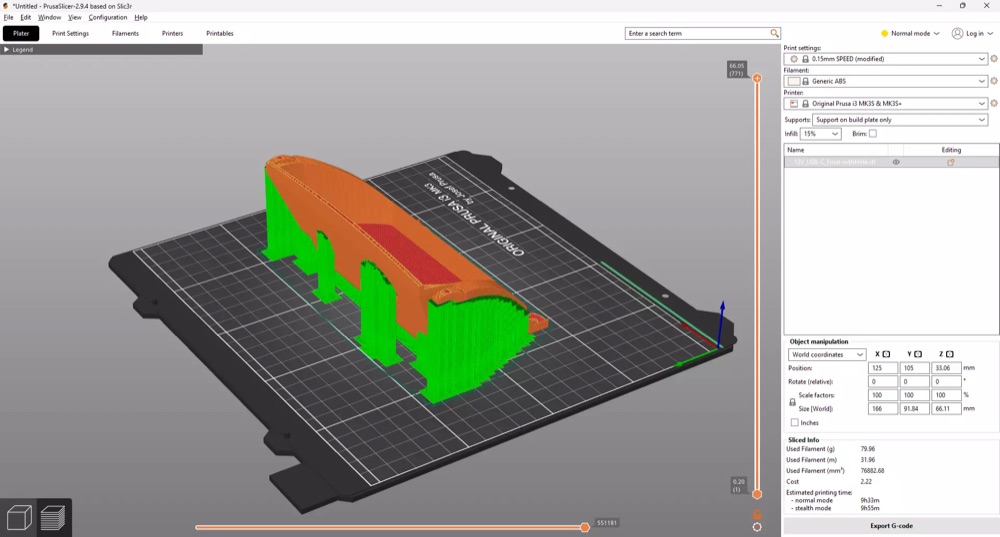Screen dimensions: 1000x537
Task: Select the Plater tab
Action: pos(21,33)
